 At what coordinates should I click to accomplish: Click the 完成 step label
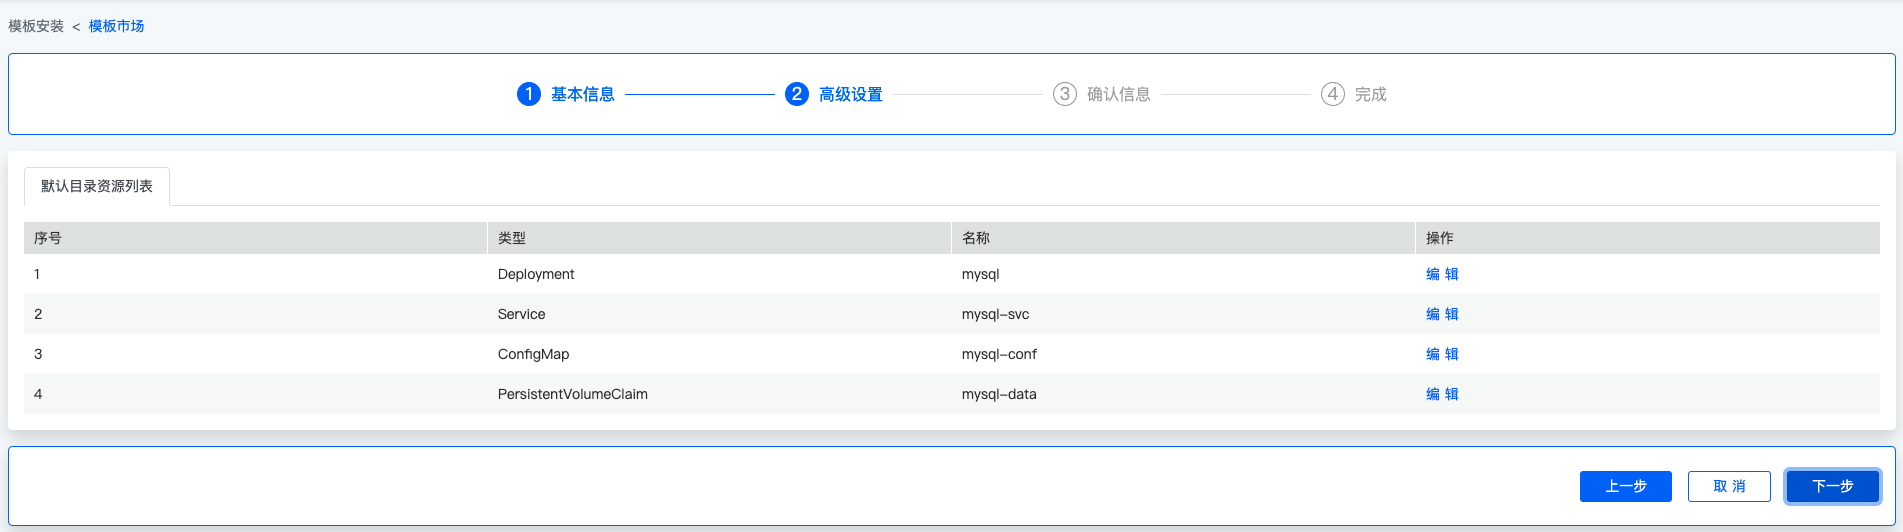click(x=1371, y=94)
